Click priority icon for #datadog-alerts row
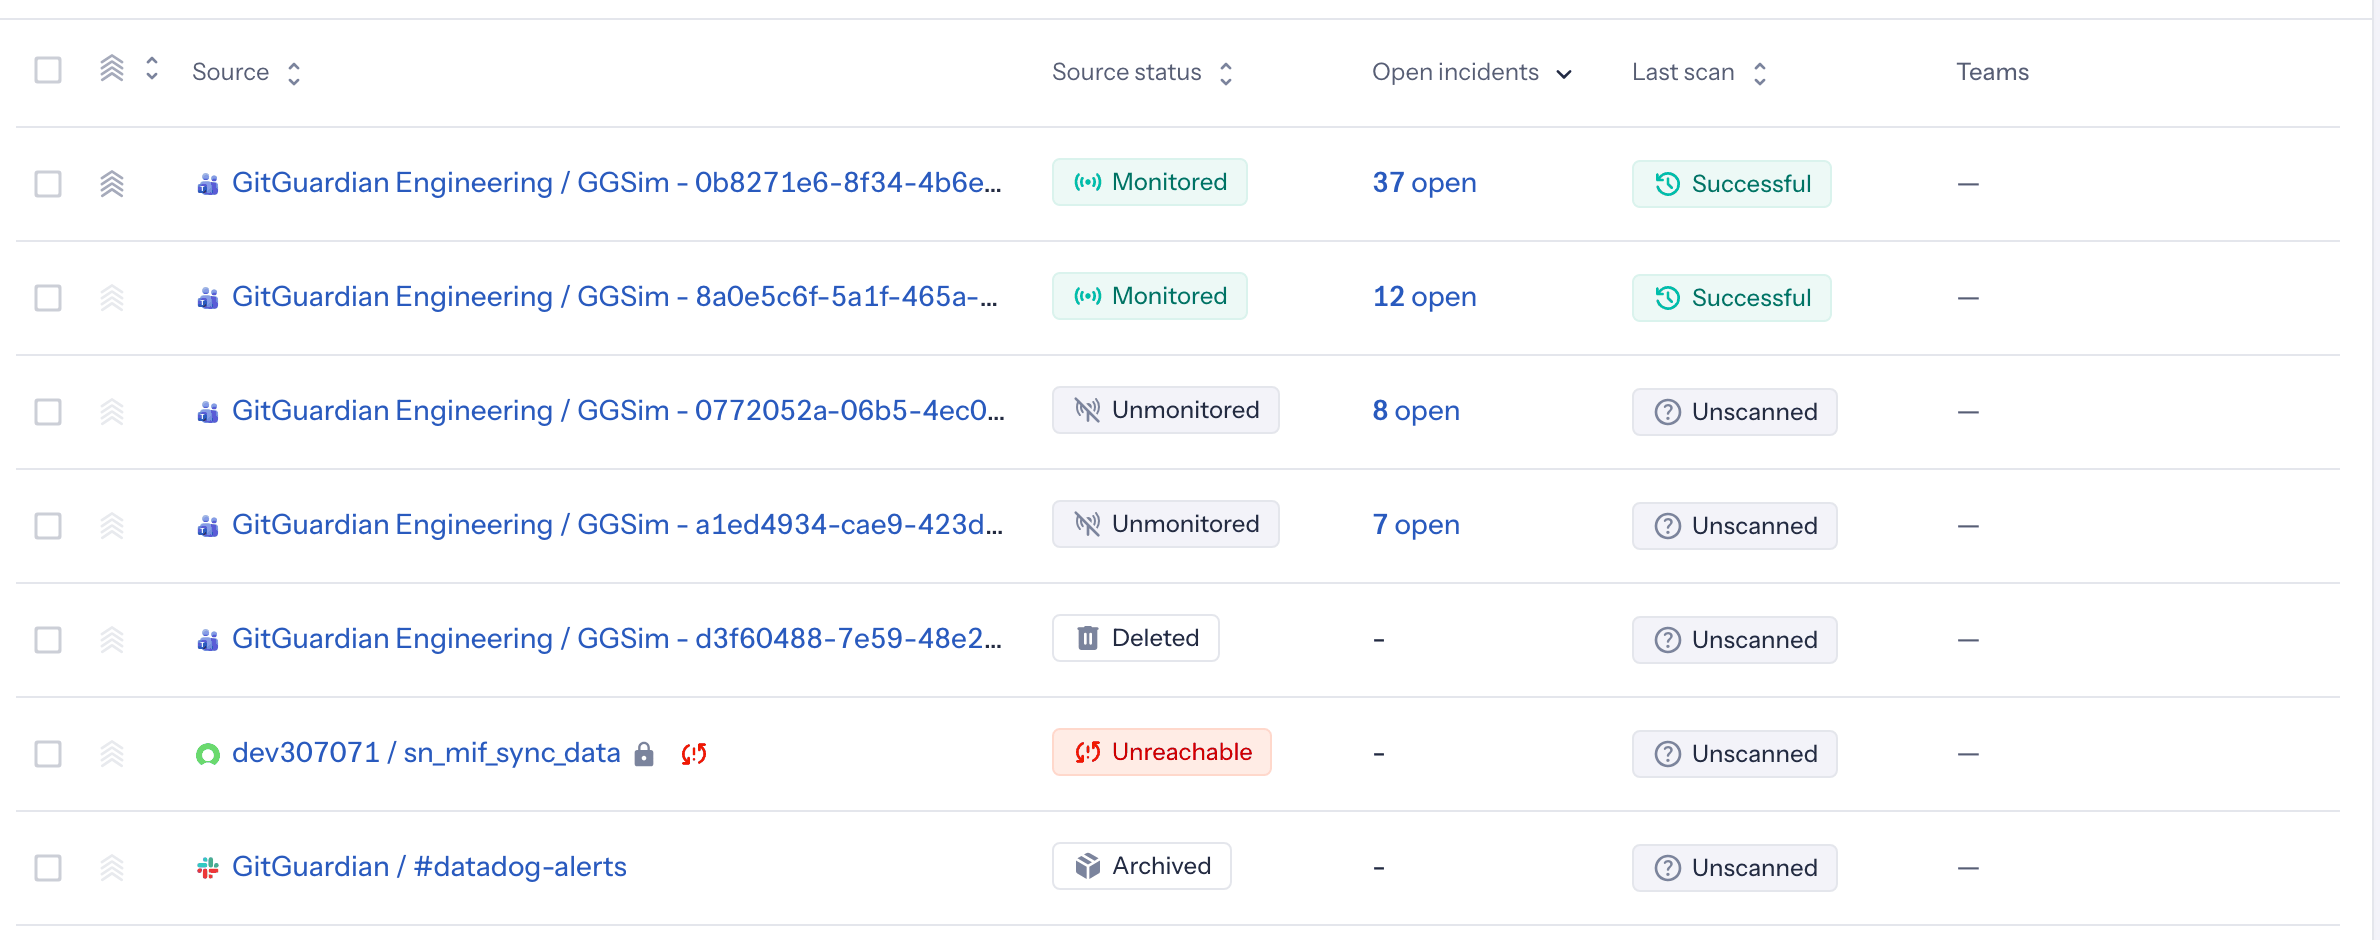 pyautogui.click(x=112, y=868)
